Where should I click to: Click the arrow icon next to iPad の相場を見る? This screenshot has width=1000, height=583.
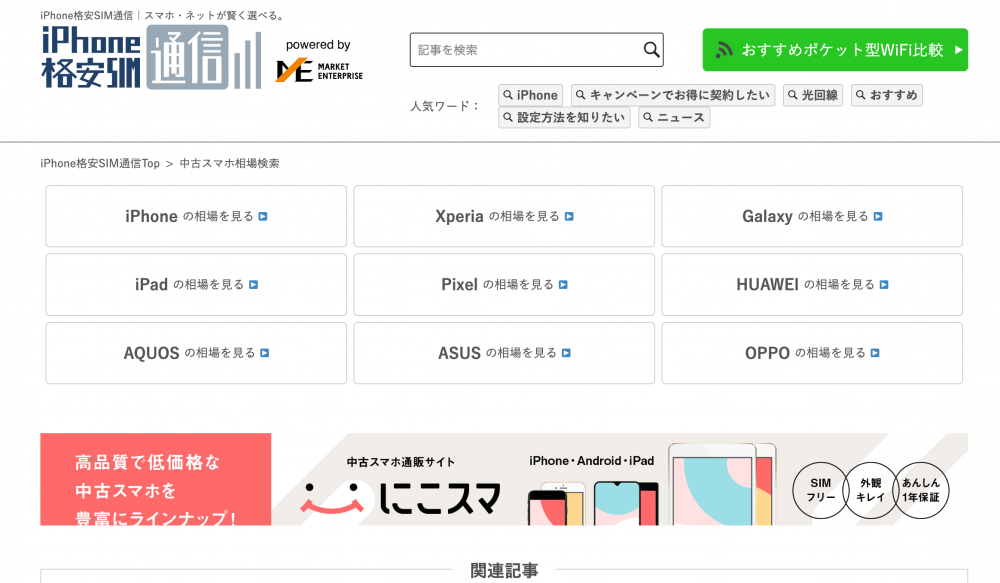[253, 284]
